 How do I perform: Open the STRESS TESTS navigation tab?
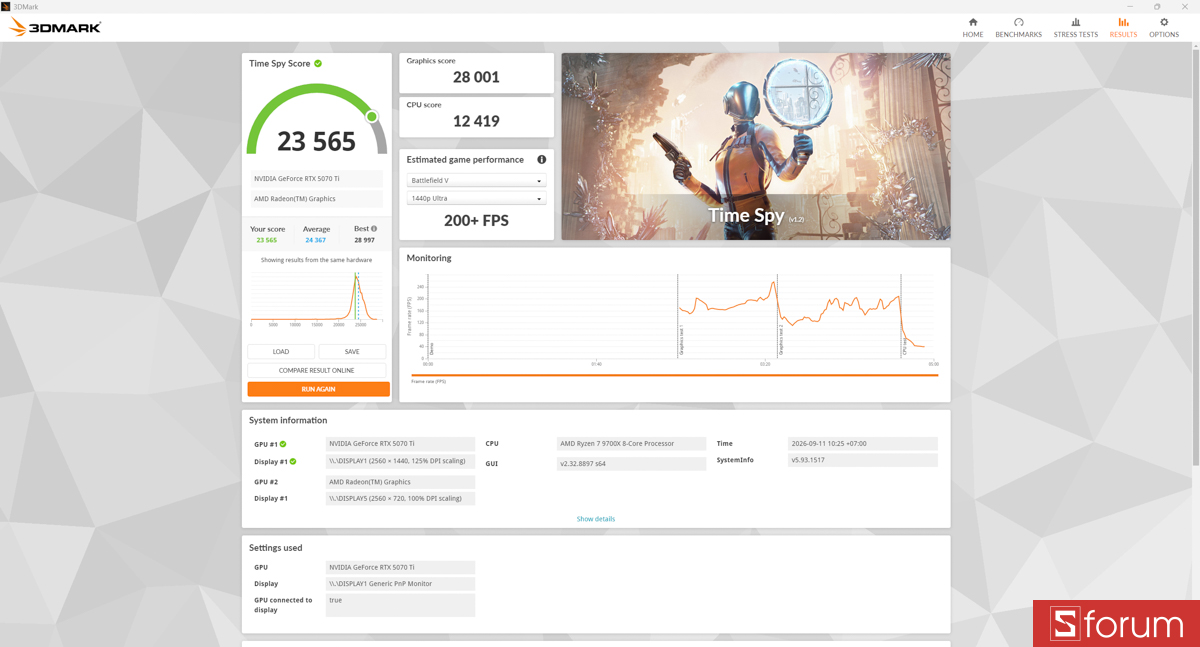tap(1075, 28)
